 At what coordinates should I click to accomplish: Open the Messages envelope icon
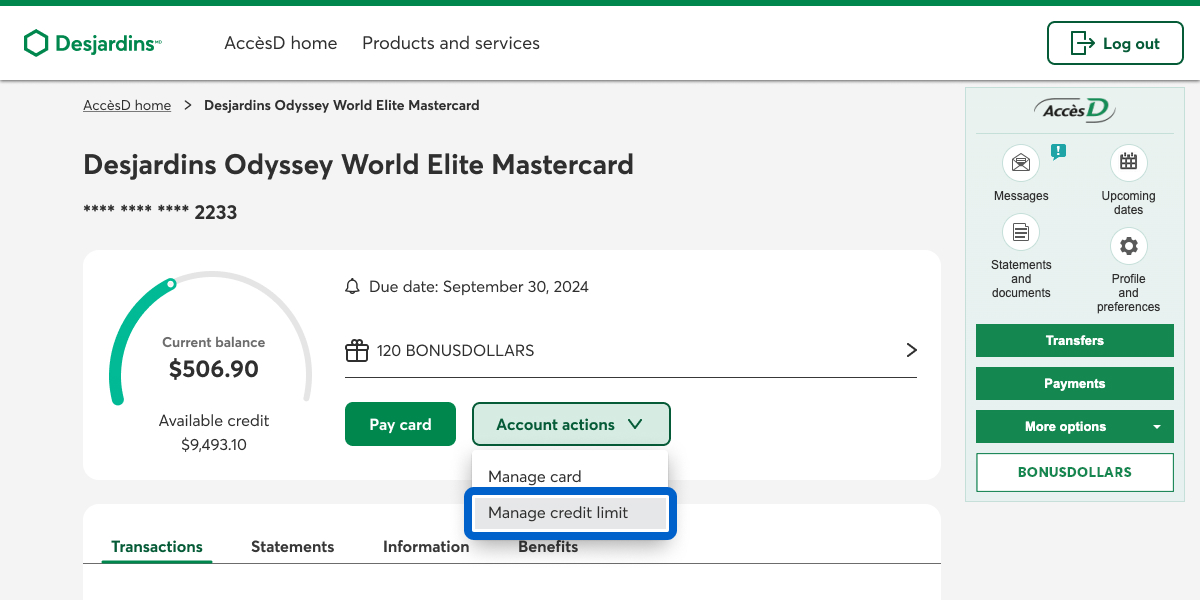point(1021,163)
